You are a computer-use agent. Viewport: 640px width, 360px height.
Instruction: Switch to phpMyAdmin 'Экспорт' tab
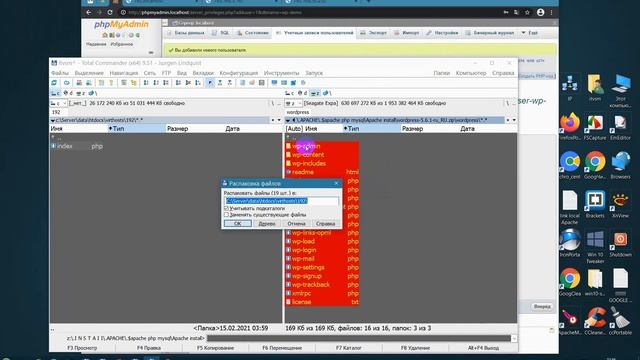tap(373, 33)
